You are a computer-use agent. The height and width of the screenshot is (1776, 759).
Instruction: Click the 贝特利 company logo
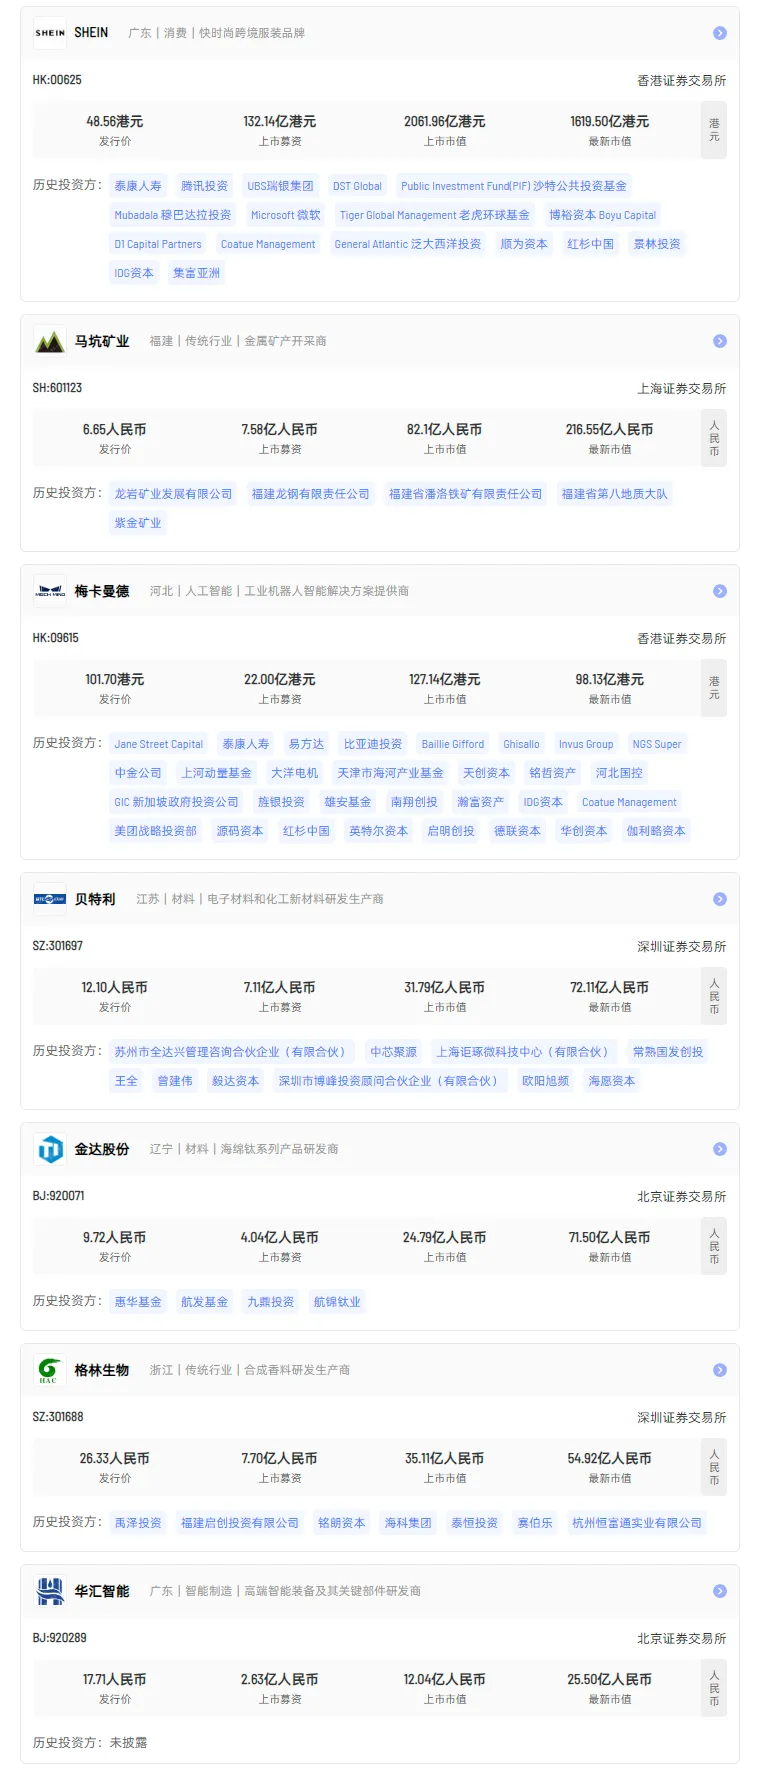[x=50, y=899]
